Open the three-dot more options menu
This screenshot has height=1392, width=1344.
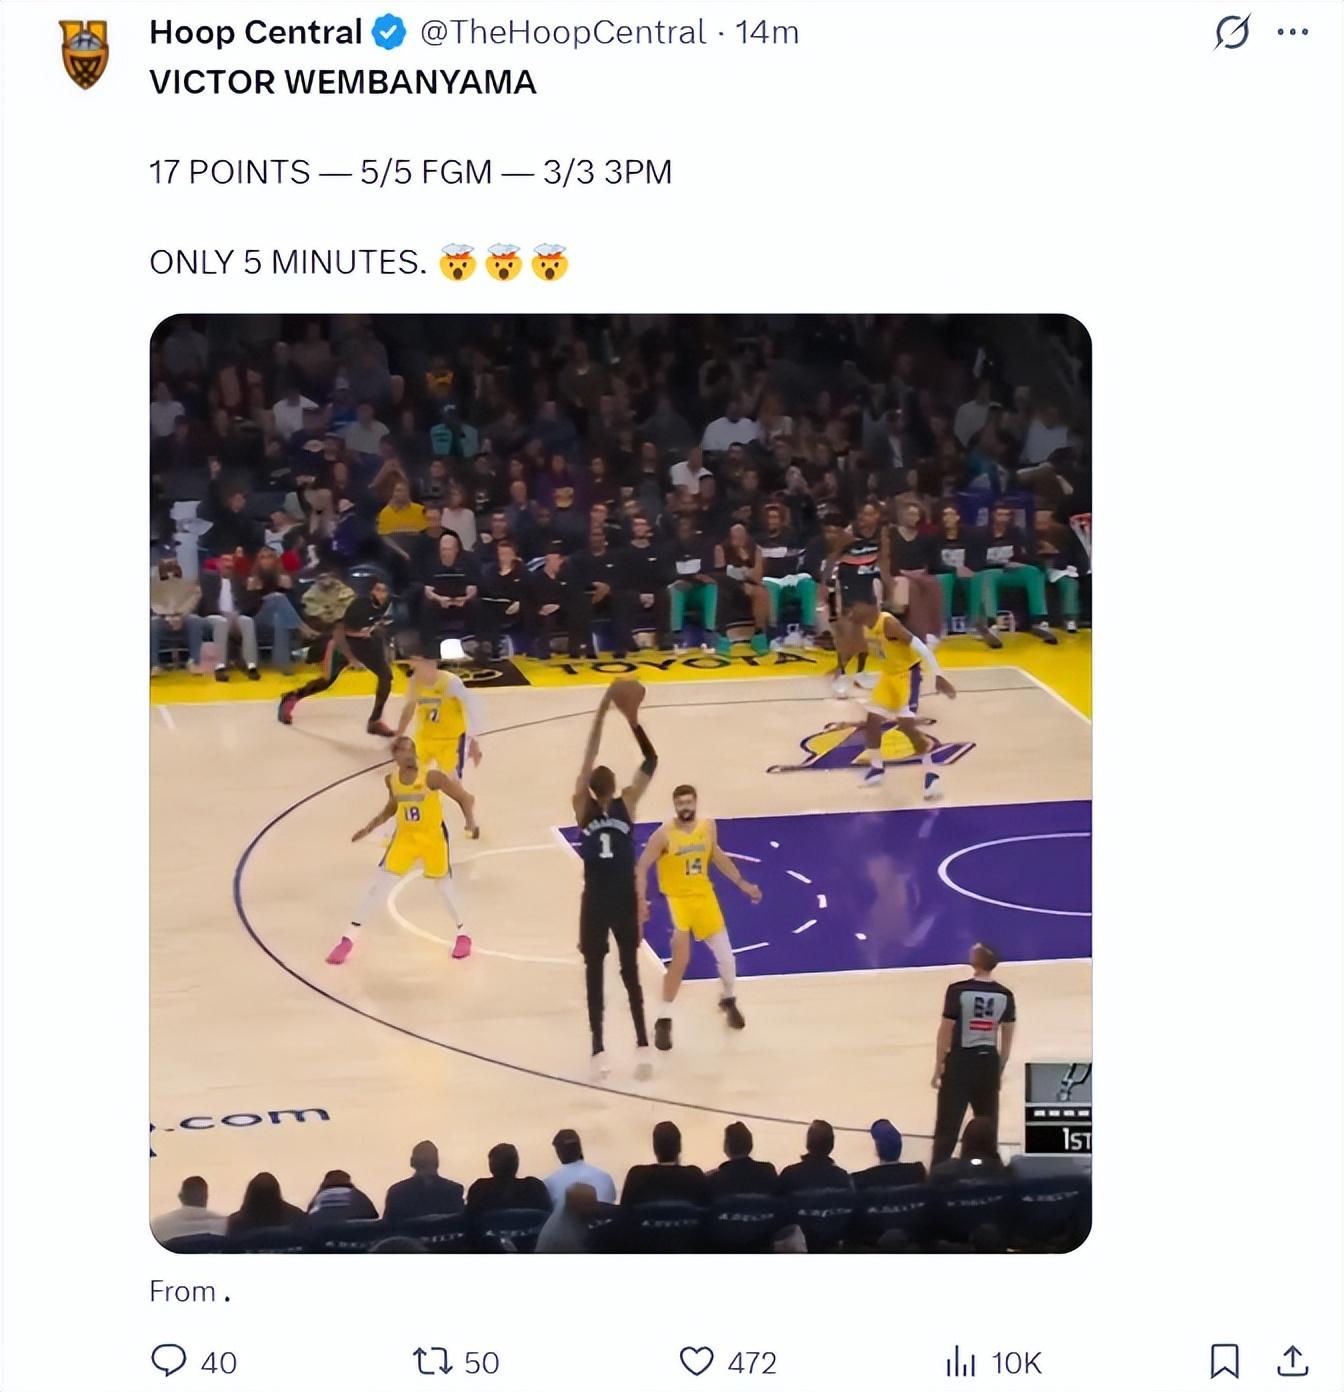pyautogui.click(x=1293, y=32)
